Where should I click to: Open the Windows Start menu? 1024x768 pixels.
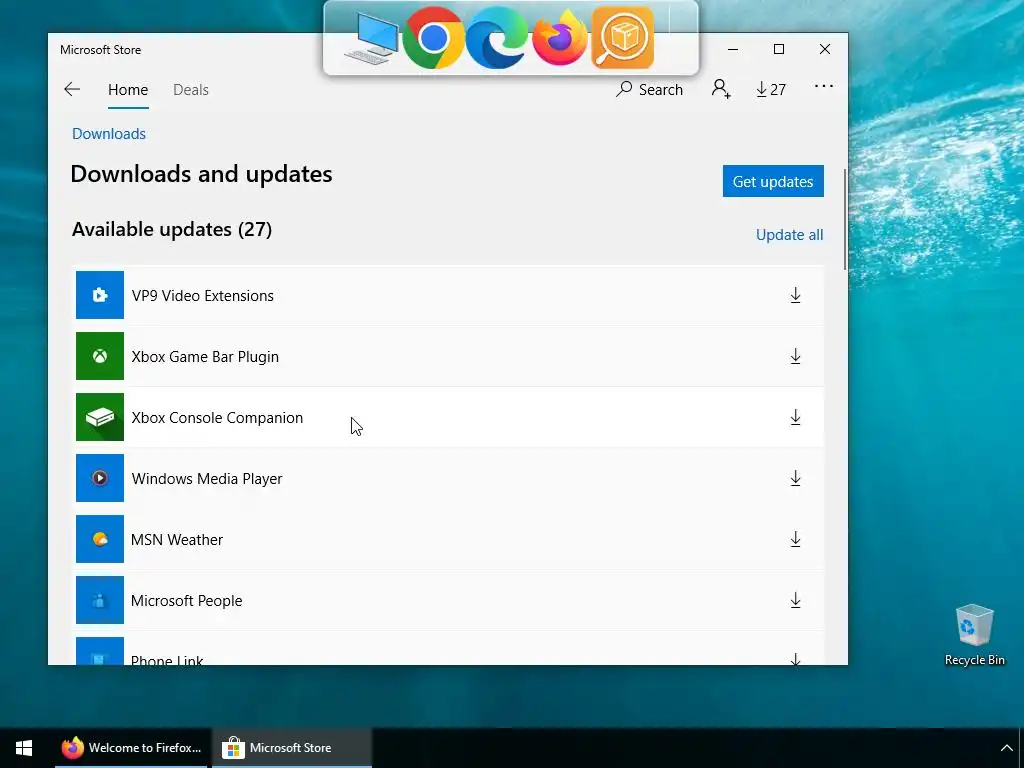(x=24, y=748)
